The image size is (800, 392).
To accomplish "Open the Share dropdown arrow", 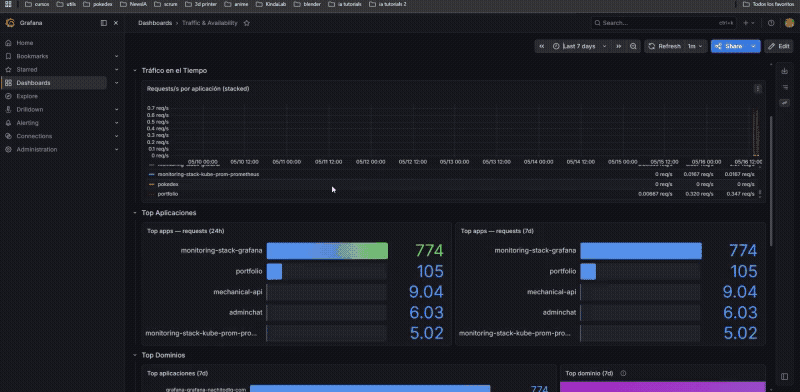I will tap(753, 46).
